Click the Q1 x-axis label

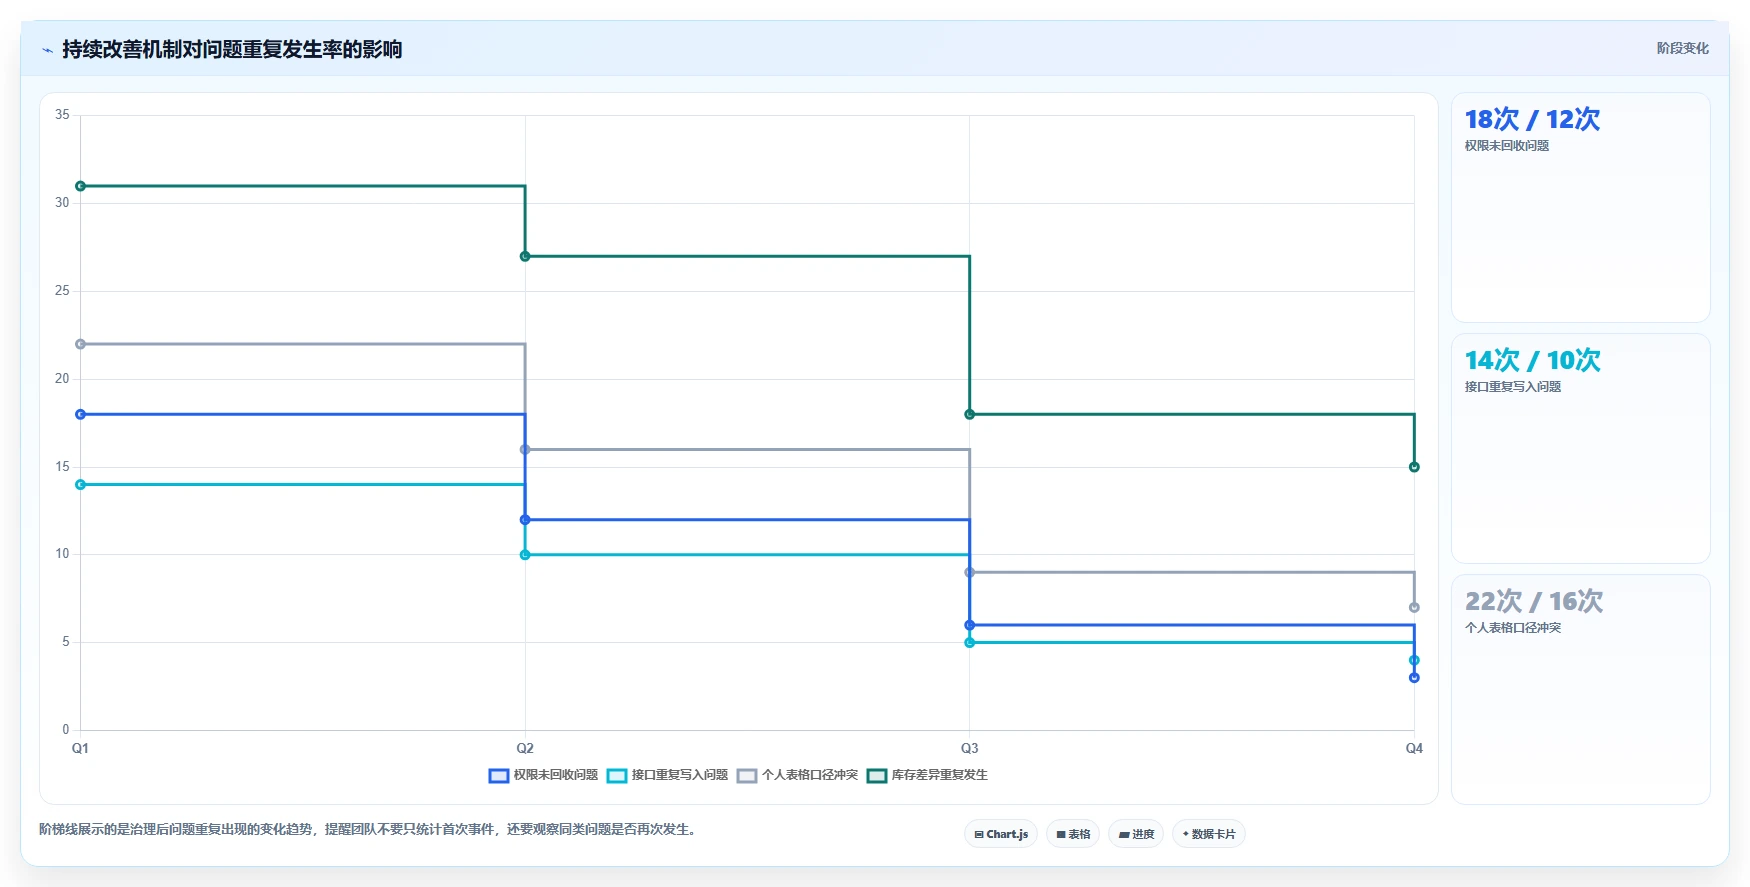click(x=81, y=749)
